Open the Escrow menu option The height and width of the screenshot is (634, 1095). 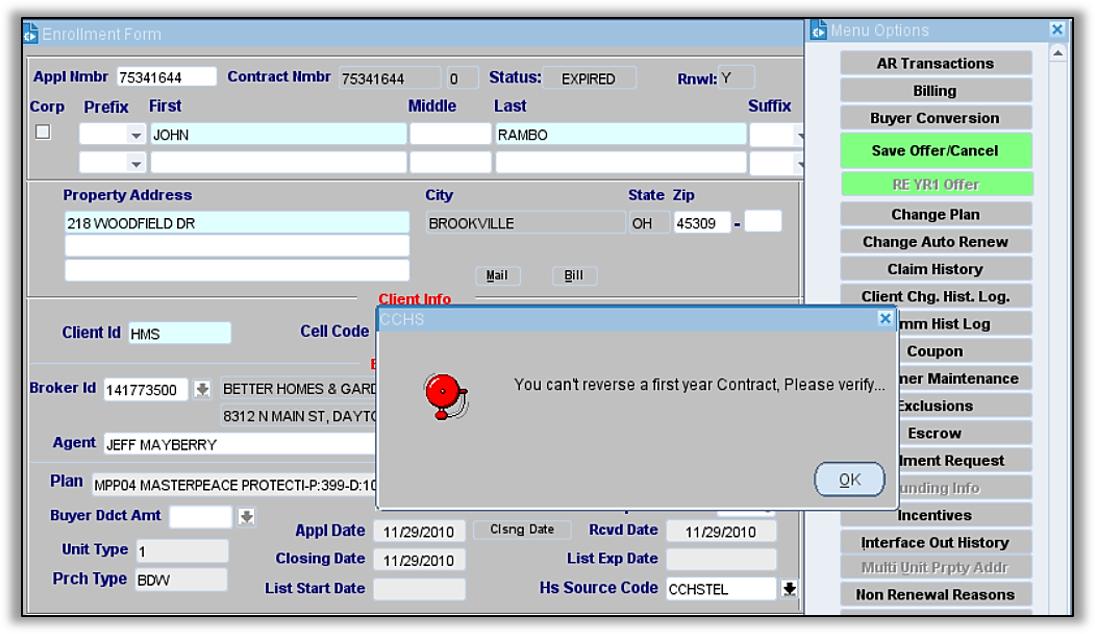pyautogui.click(x=964, y=433)
